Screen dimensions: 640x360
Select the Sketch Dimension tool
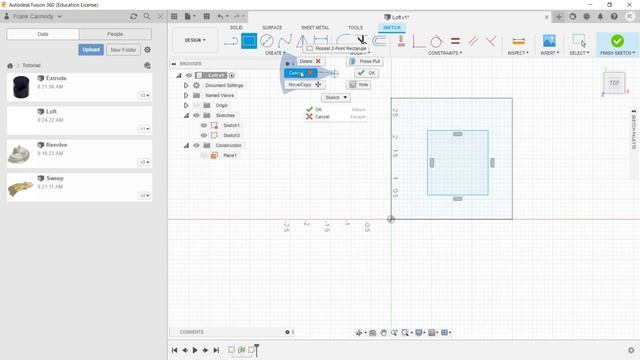[x=321, y=40]
